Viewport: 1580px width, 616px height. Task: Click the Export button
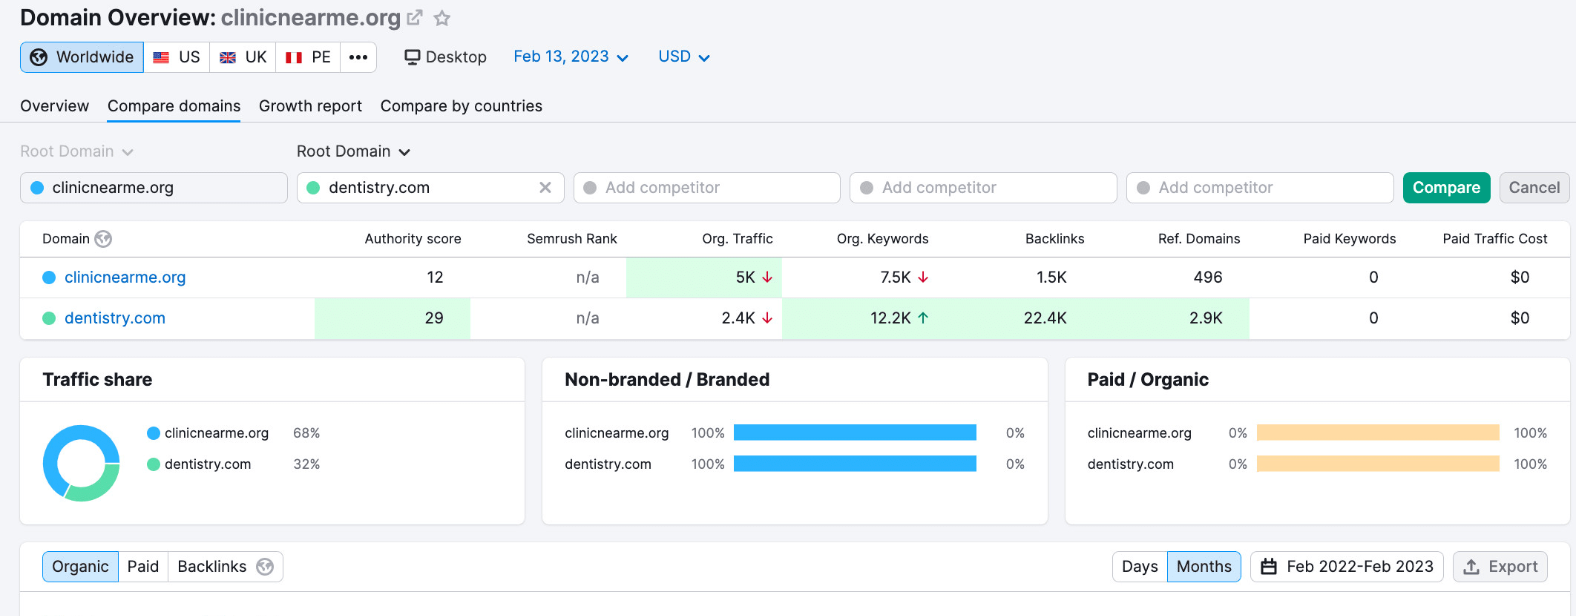[x=1500, y=567]
